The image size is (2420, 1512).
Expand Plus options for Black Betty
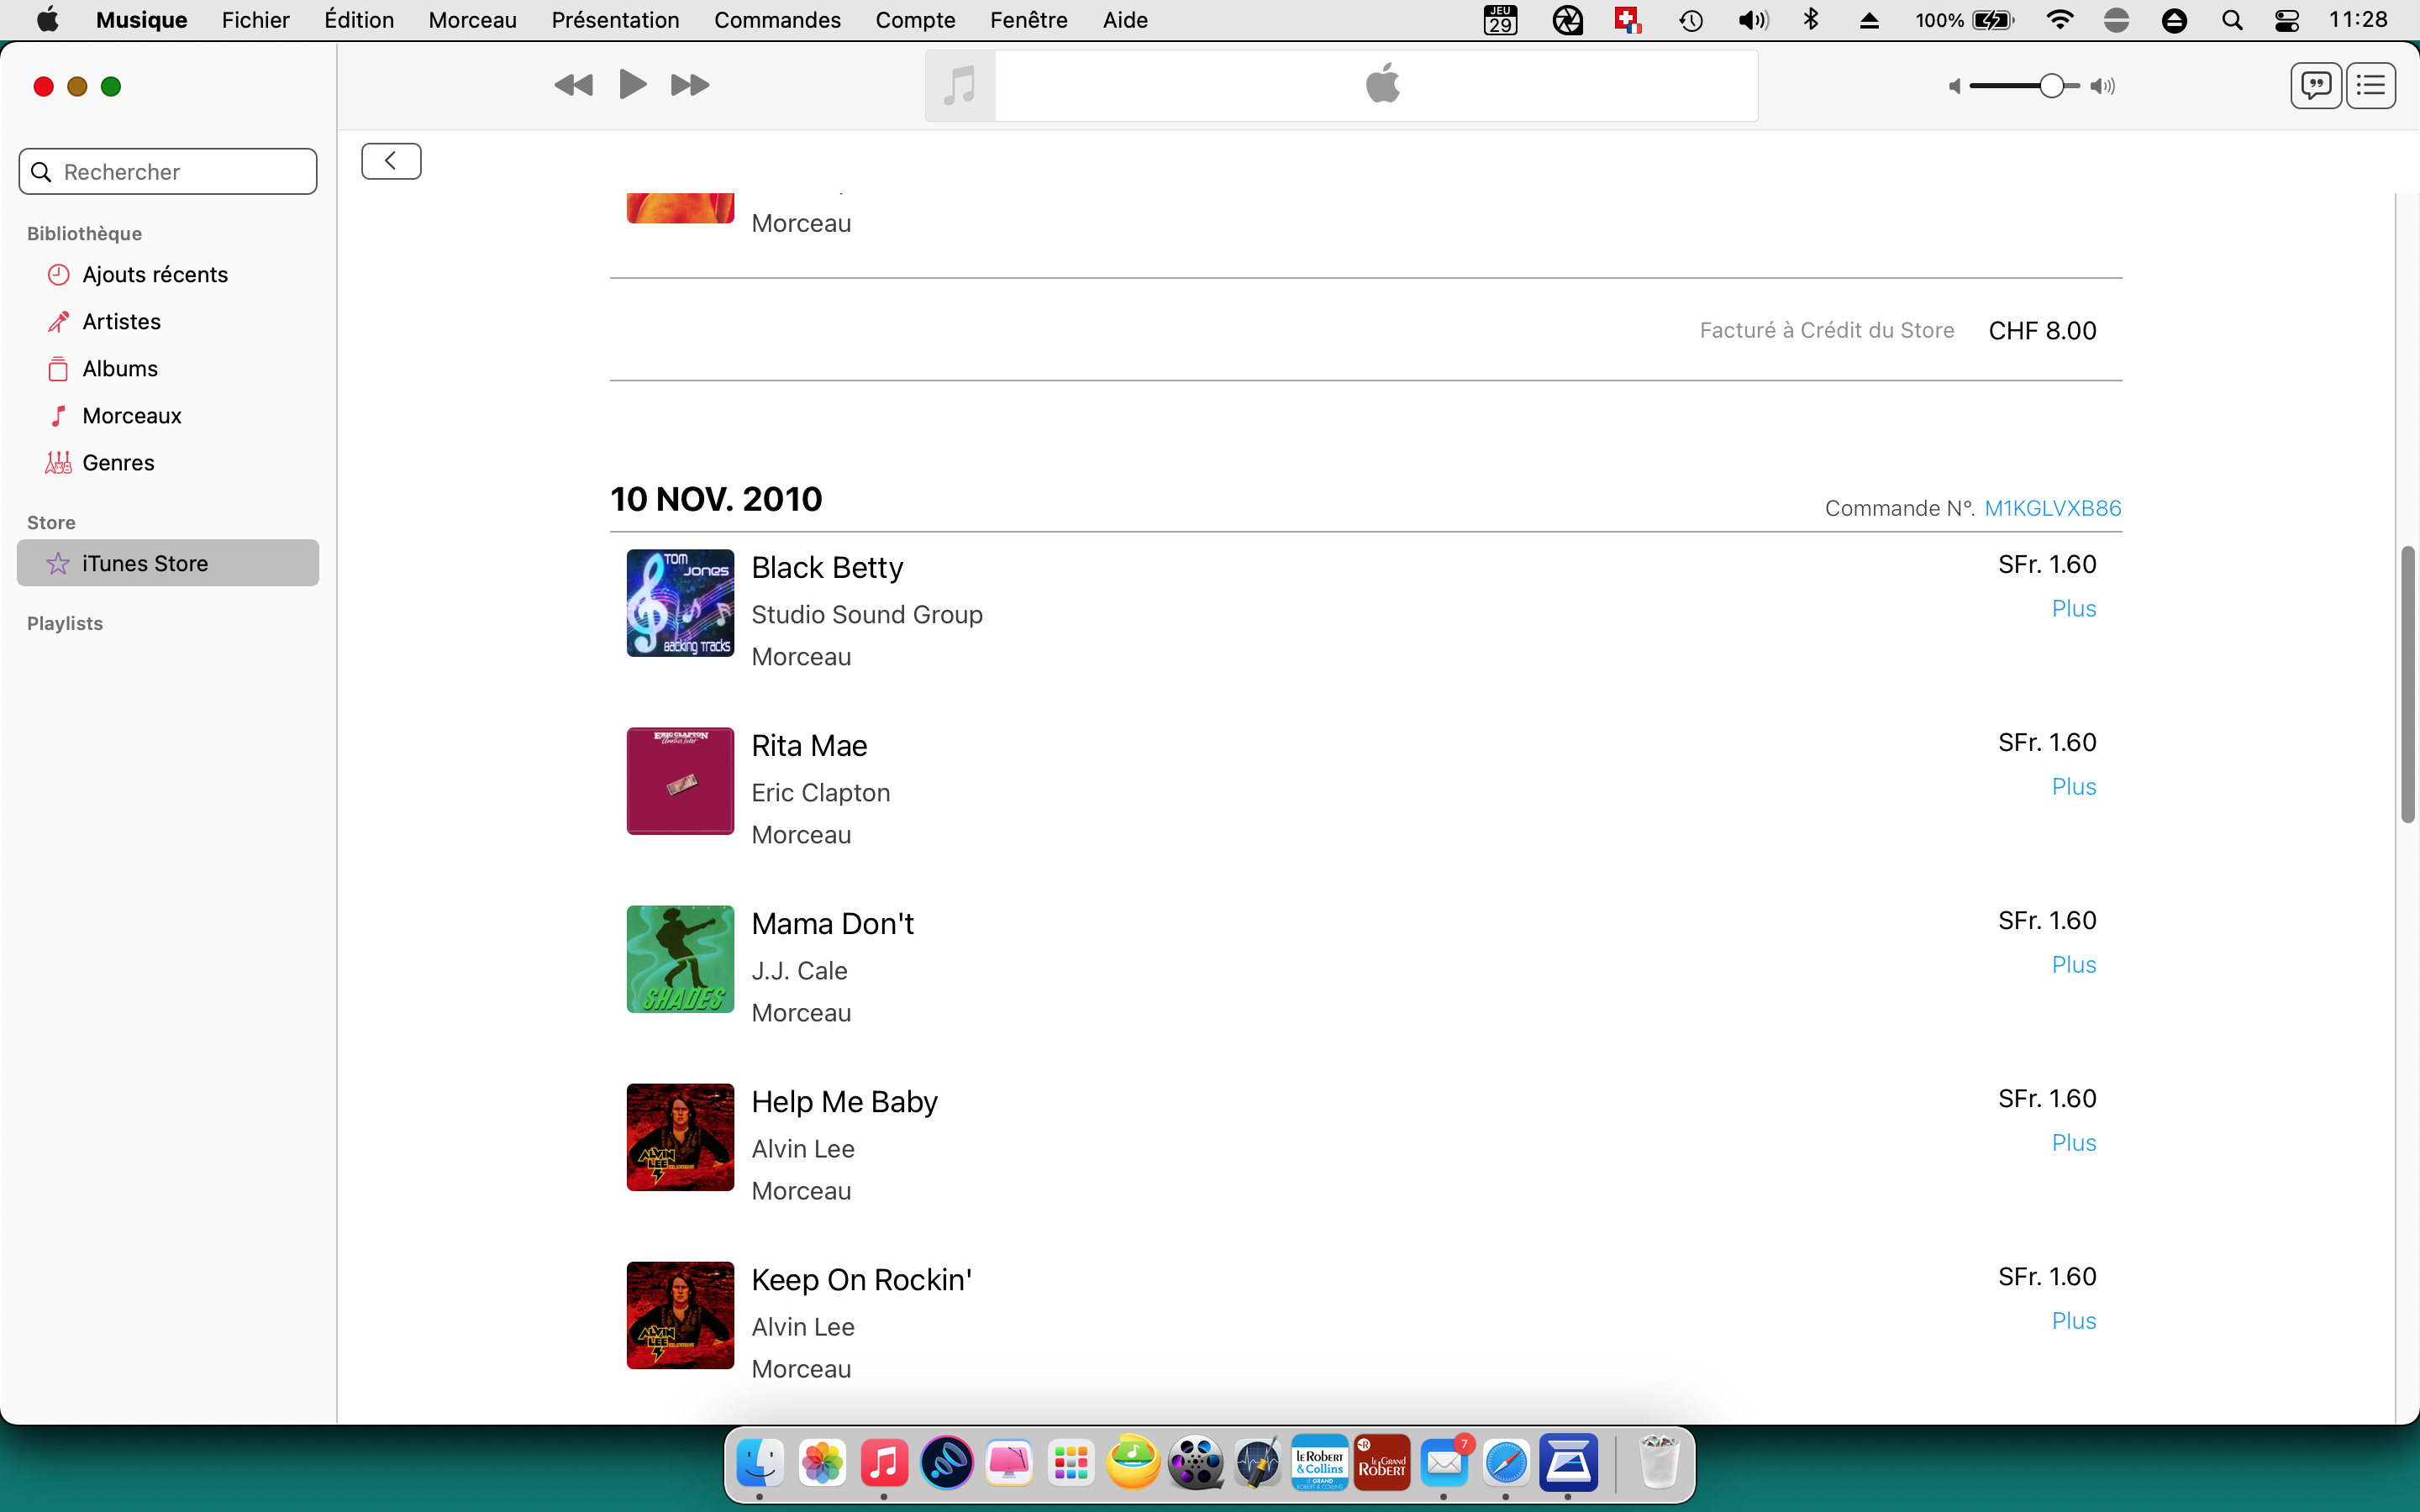[2073, 609]
